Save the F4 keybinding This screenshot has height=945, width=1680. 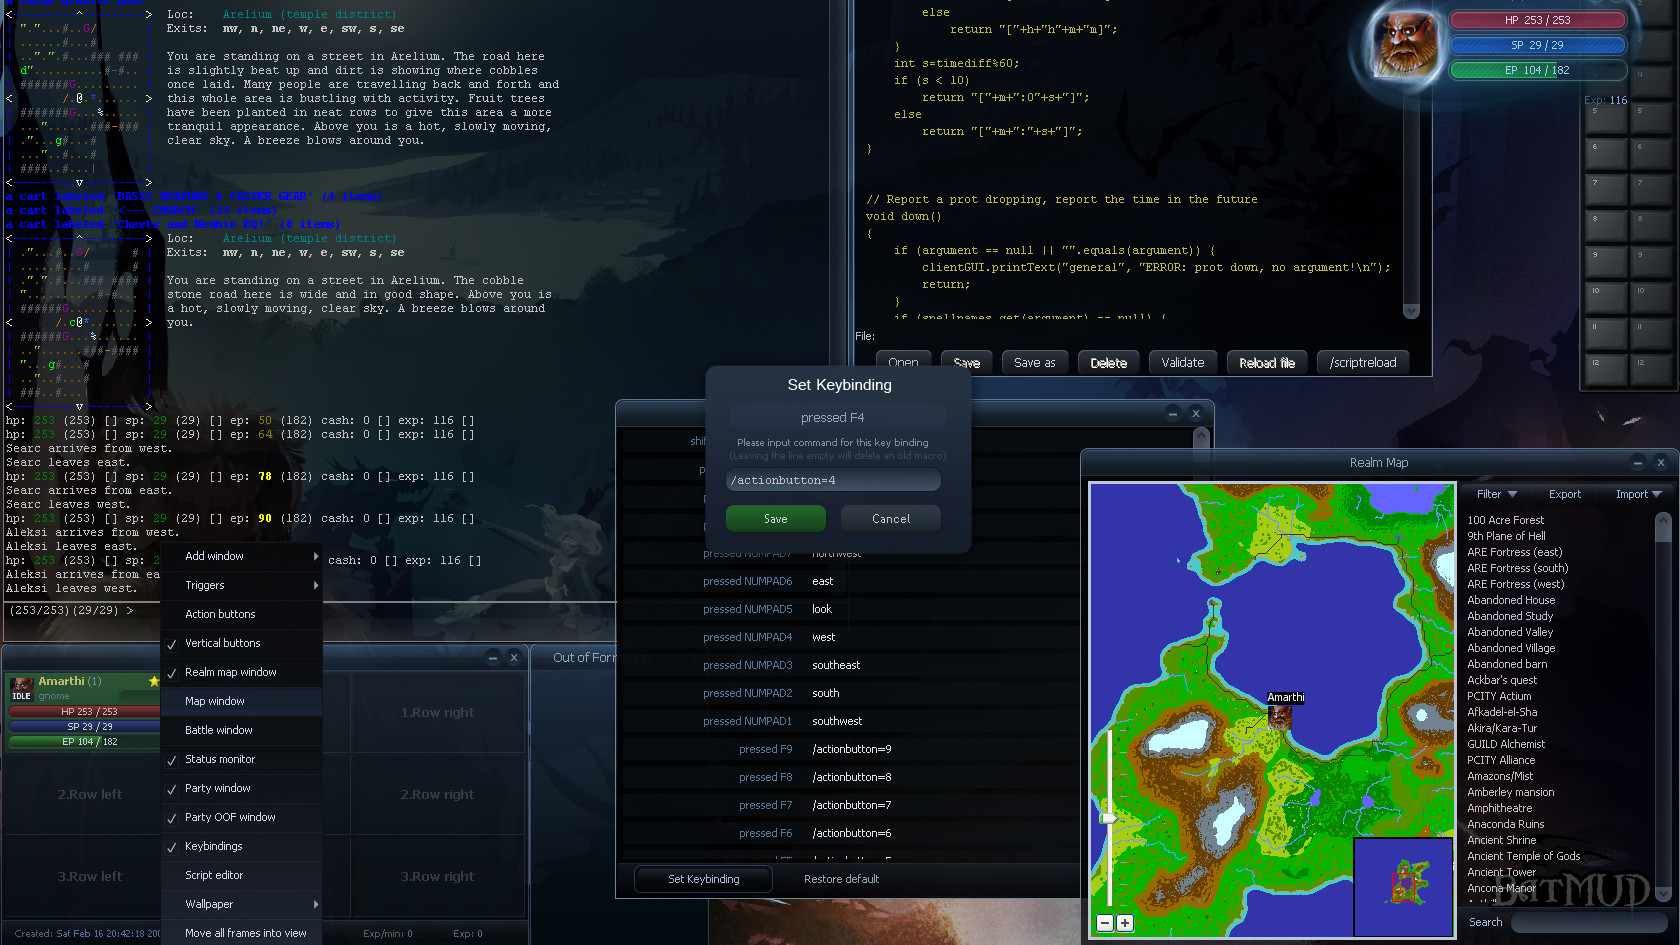pyautogui.click(x=775, y=519)
